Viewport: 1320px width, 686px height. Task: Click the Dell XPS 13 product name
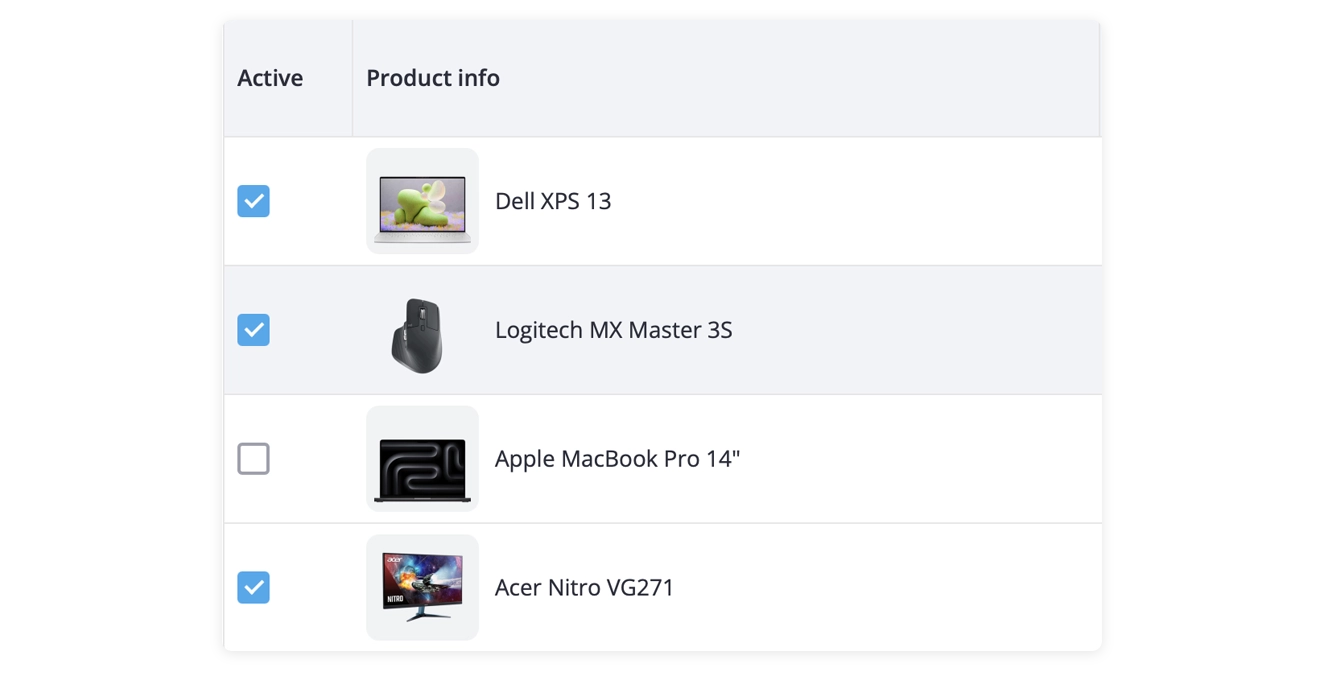(x=553, y=201)
